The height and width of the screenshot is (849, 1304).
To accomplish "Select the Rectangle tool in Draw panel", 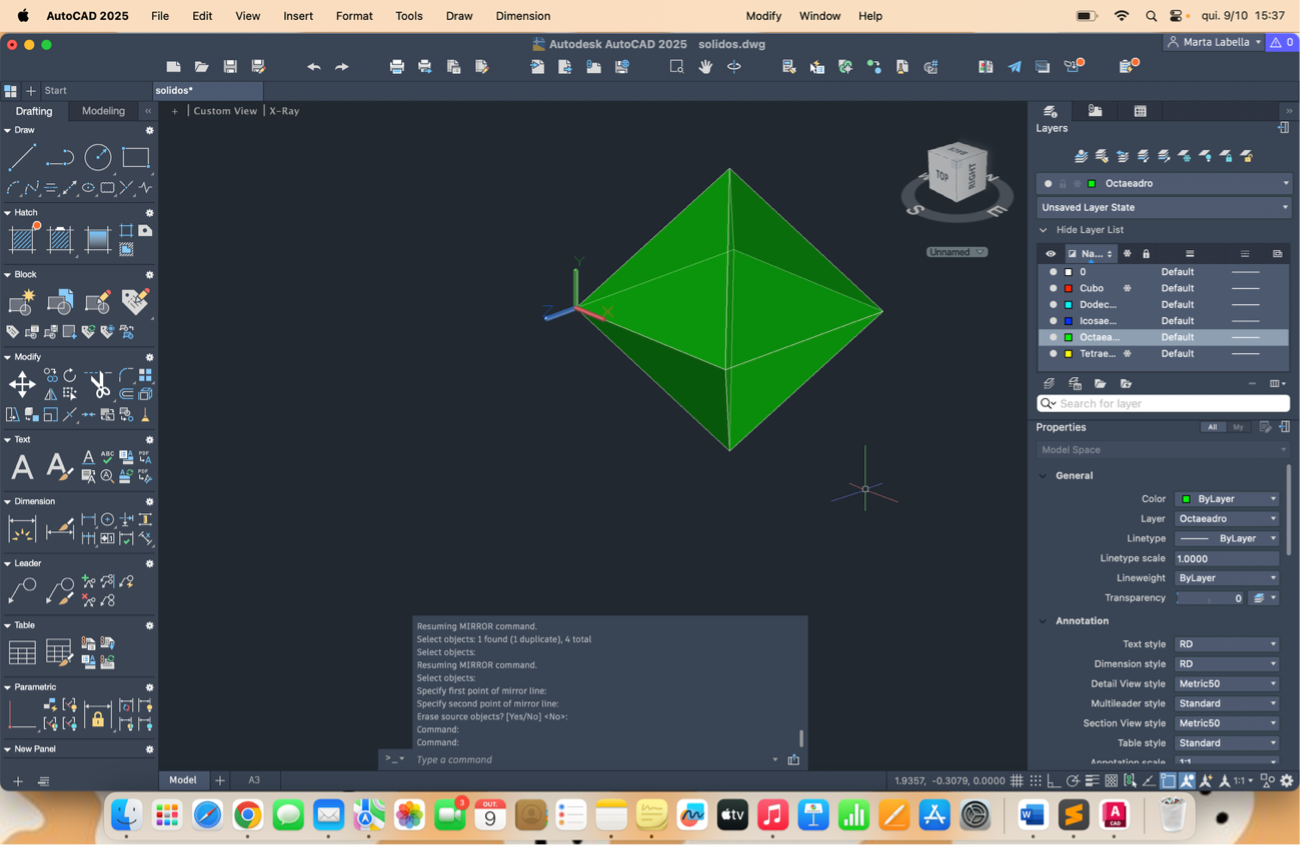I will (136, 157).
